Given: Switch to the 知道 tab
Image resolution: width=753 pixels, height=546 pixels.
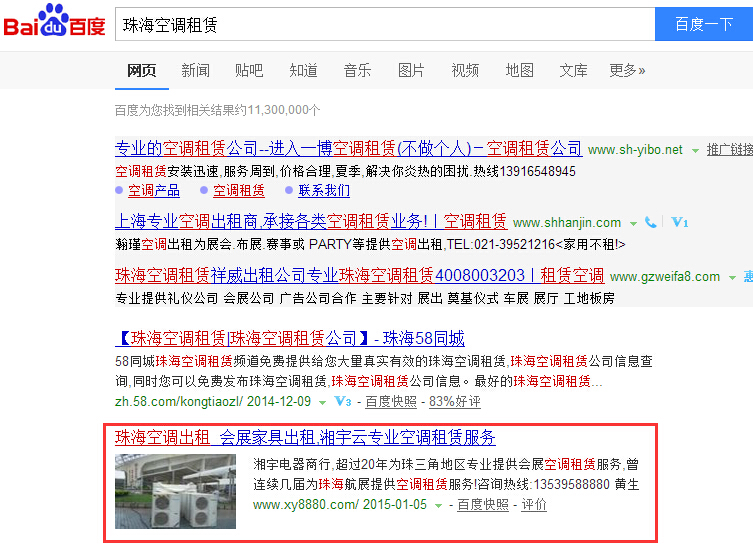Looking at the screenshot, I should coord(304,71).
